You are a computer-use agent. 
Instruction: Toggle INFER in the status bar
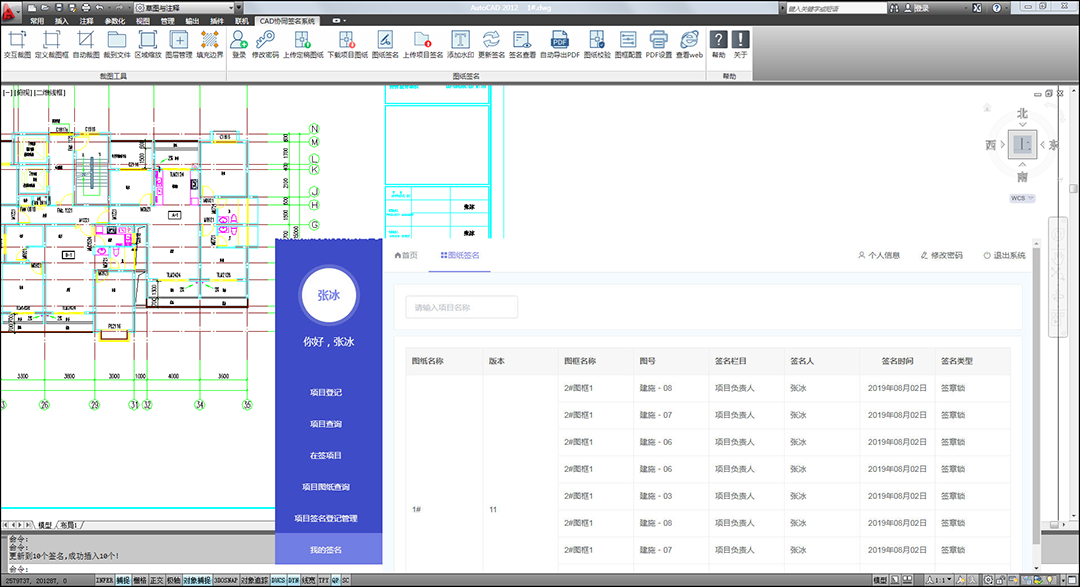click(105, 581)
